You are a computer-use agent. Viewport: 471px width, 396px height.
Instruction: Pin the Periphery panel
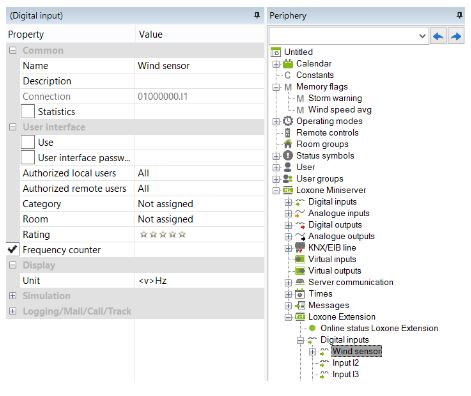coord(459,15)
